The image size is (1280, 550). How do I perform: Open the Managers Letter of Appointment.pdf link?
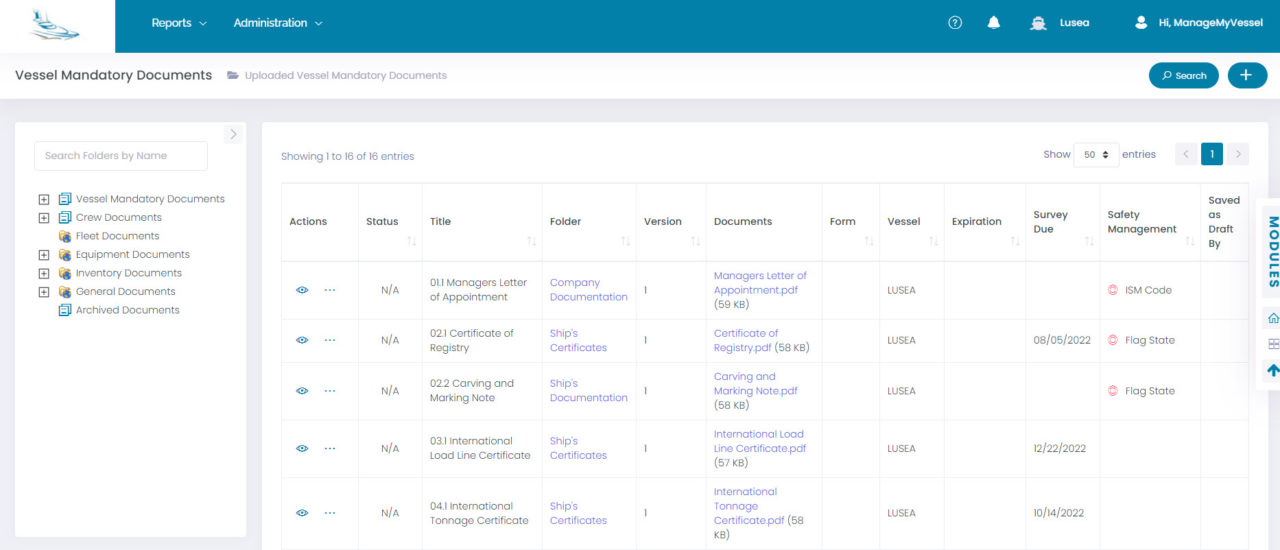(x=759, y=283)
